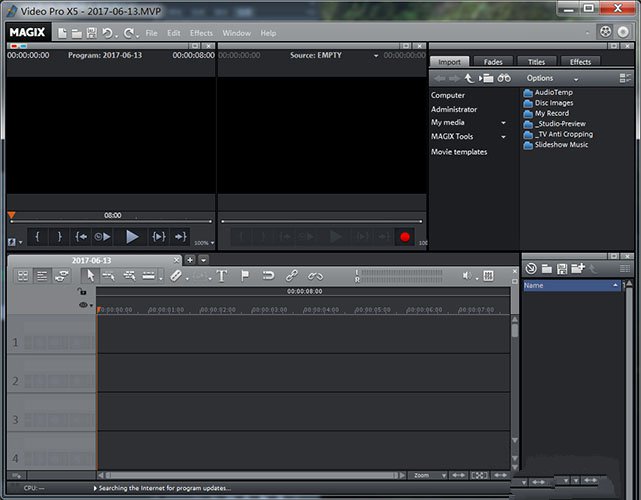This screenshot has height=500, width=641.
Task: Switch to the Titles tab
Action: point(536,62)
